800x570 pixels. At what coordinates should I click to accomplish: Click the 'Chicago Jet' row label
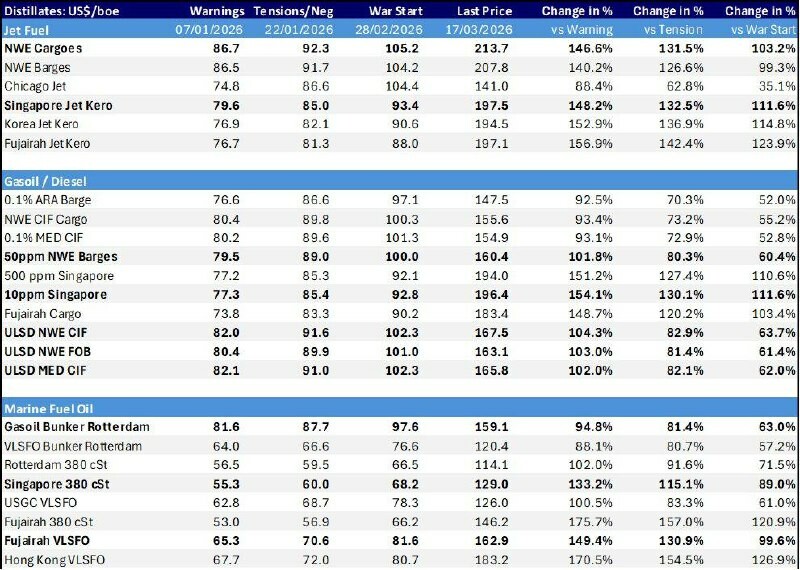37,86
